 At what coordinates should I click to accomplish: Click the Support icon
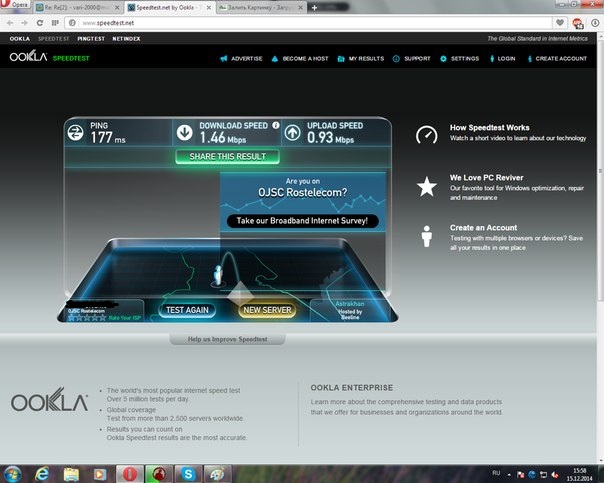click(x=396, y=59)
